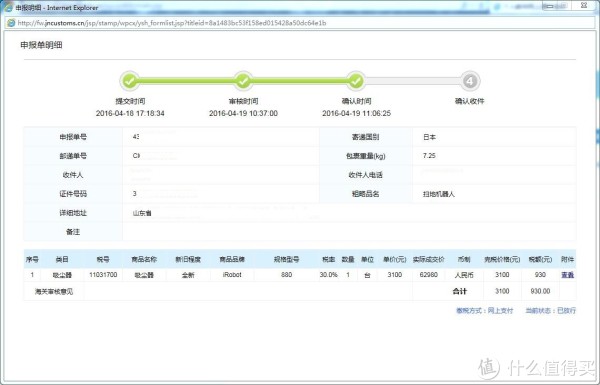Click the green submit-time step checkmark
The height and width of the screenshot is (385, 600).
(130, 81)
